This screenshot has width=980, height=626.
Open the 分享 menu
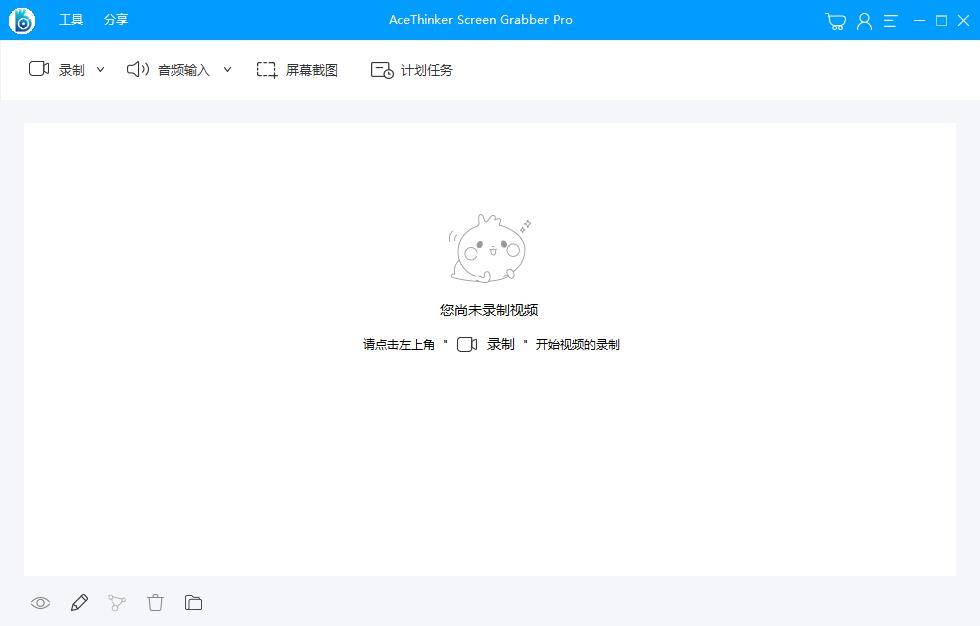click(115, 20)
